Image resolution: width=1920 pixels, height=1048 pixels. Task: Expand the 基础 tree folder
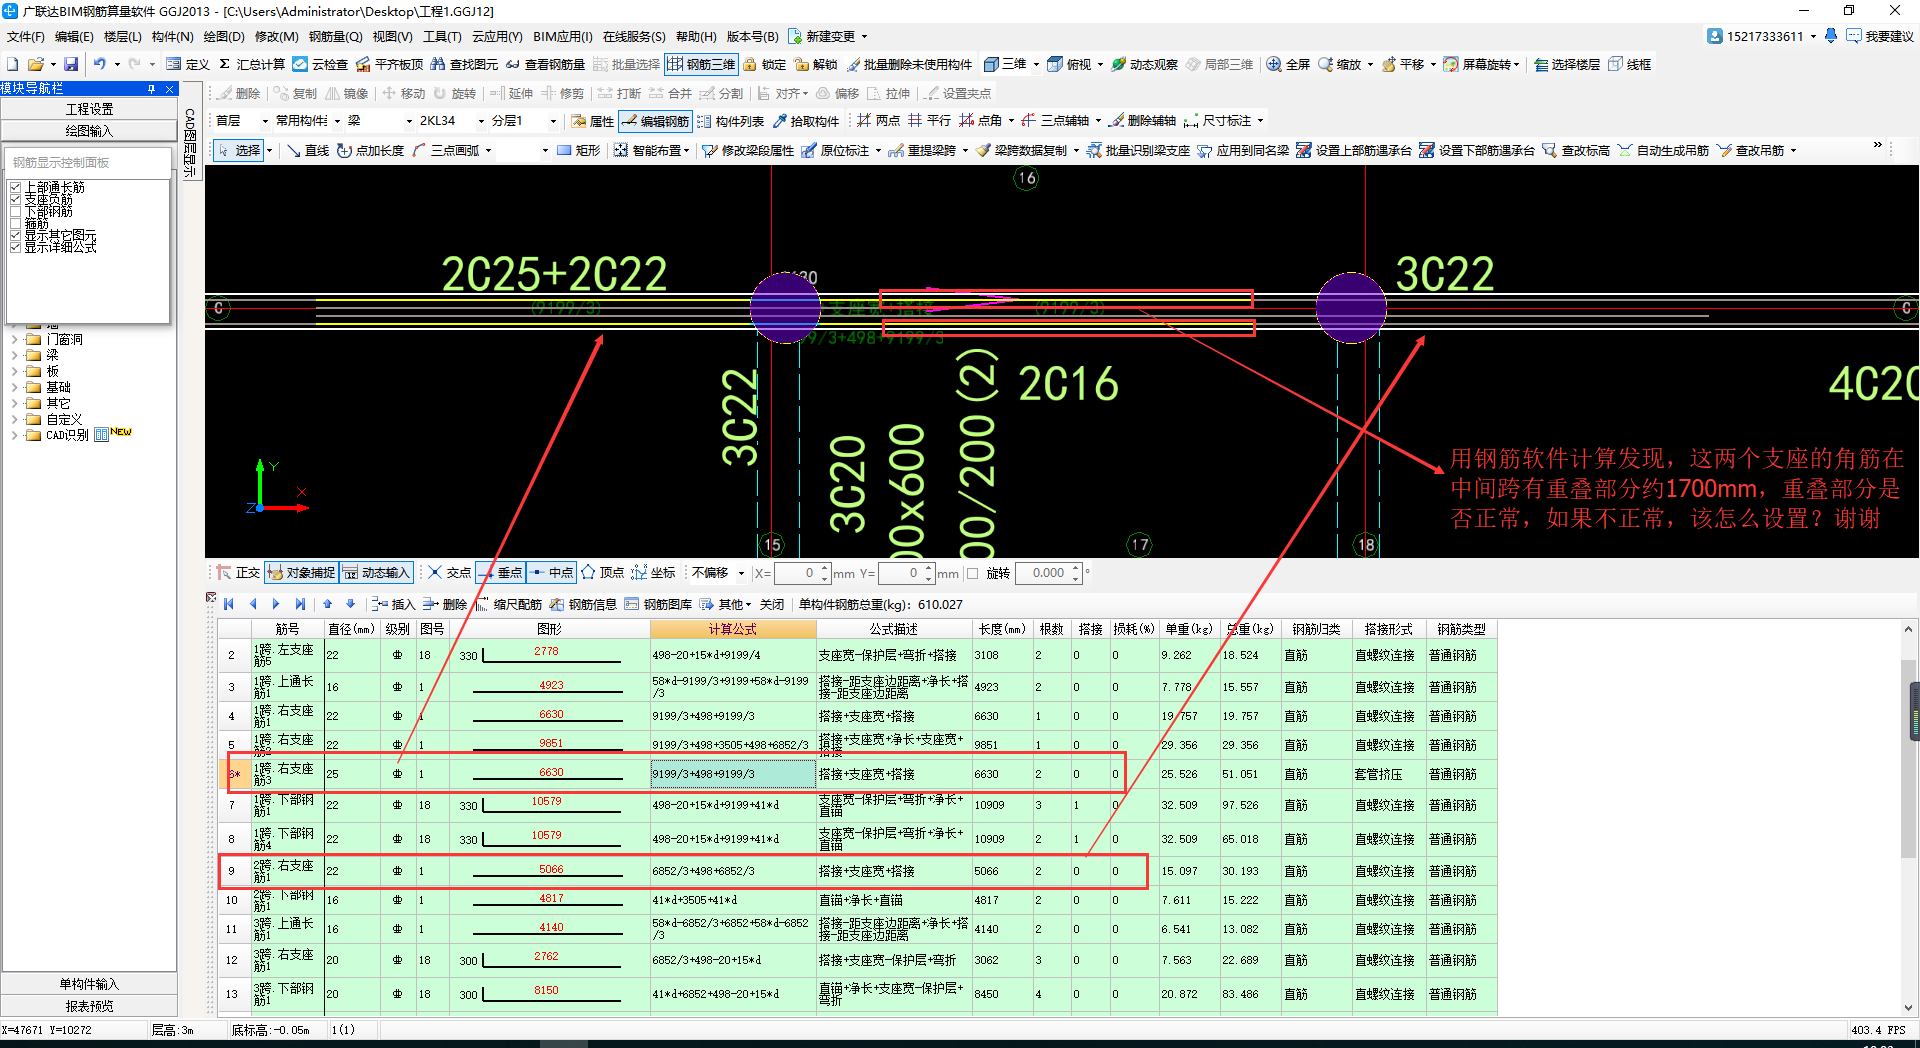coord(14,388)
